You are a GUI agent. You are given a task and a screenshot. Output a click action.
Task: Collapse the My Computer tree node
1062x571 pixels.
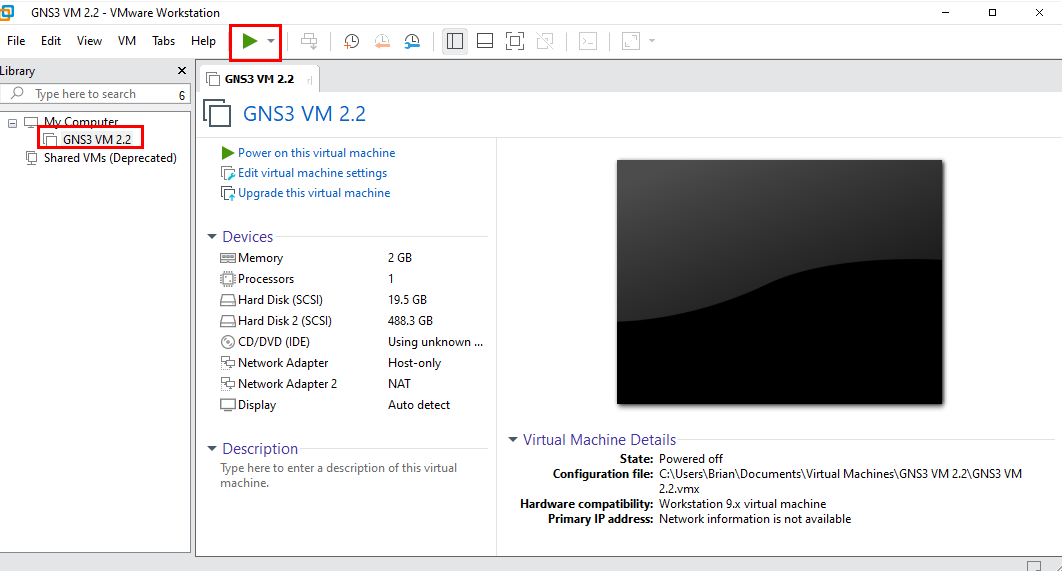click(12, 123)
